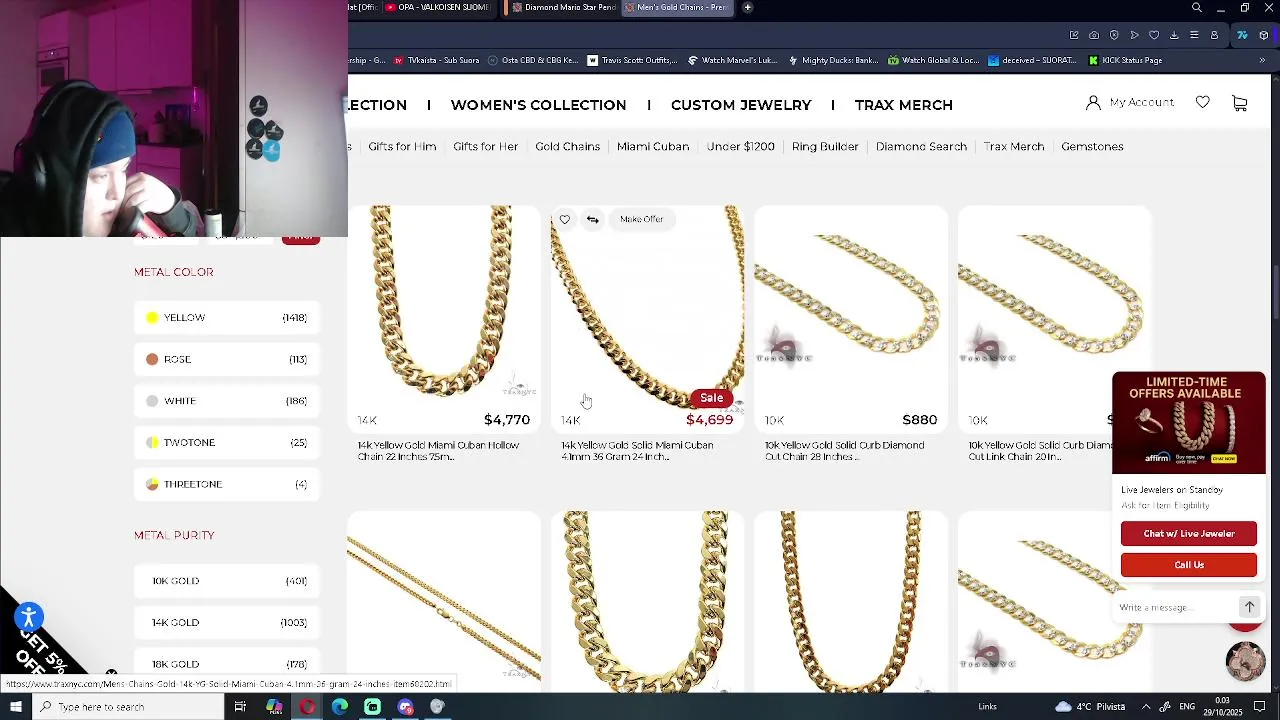Click the Write a message chat field
Viewport: 1280px width, 720px height.
(x=1177, y=608)
